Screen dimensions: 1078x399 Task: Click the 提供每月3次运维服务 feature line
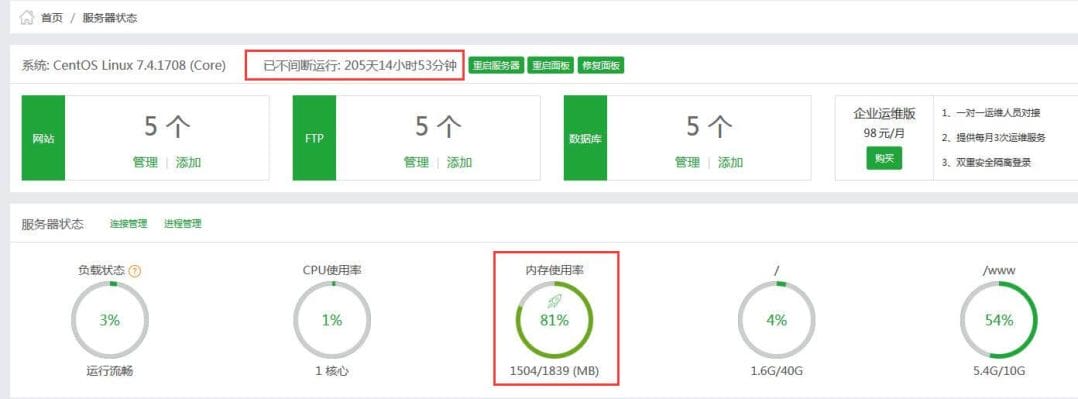[993, 138]
